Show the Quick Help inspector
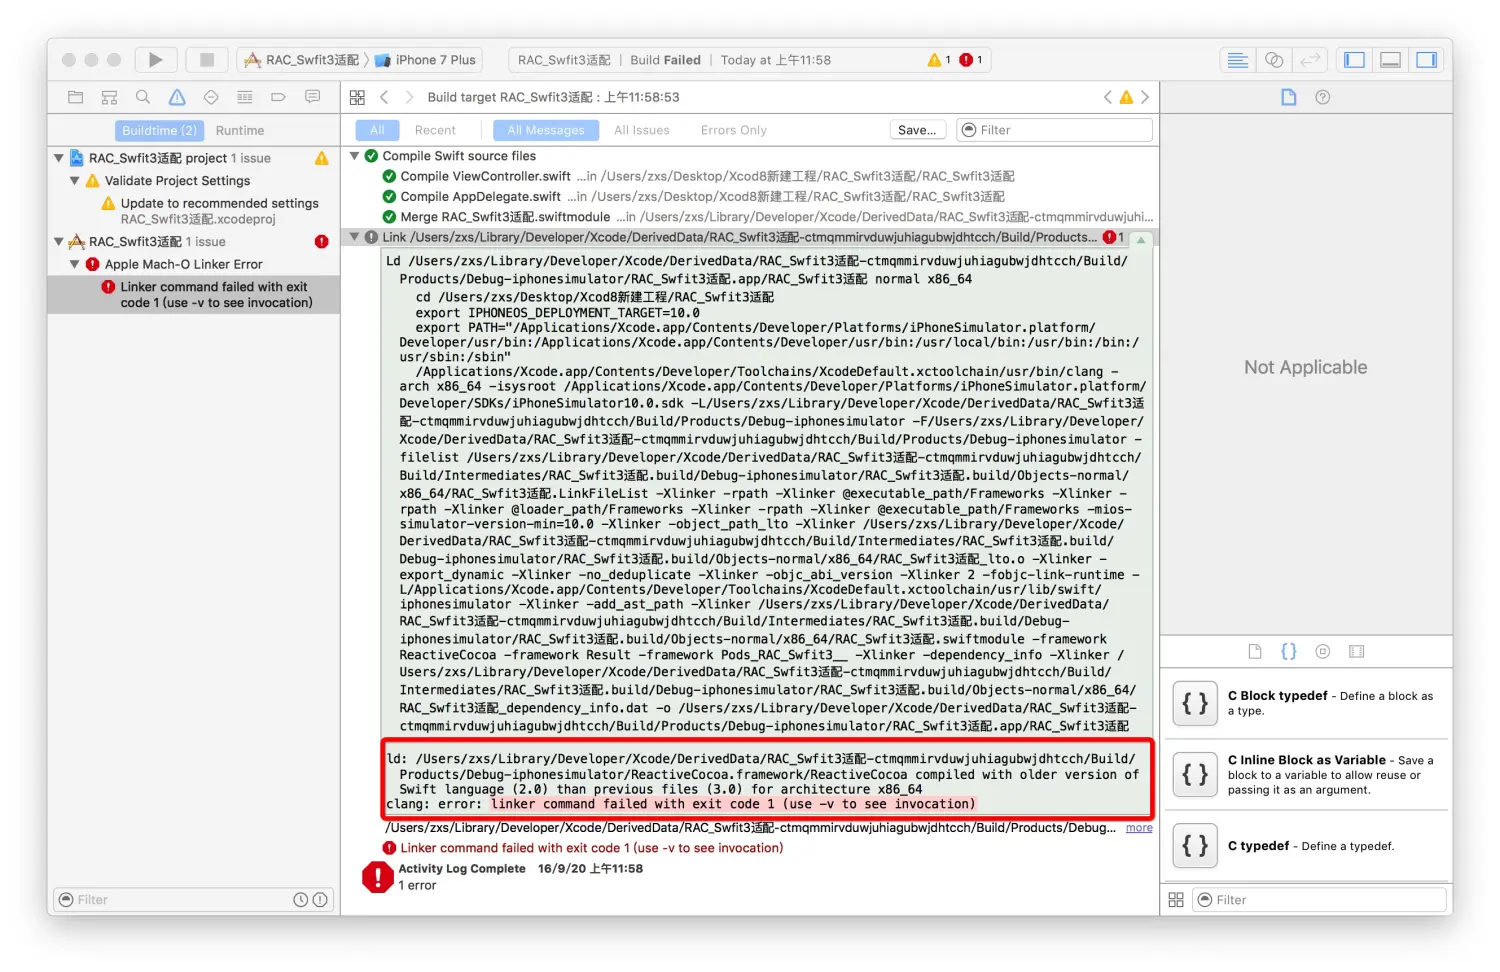Viewport: 1500px width, 972px height. pyautogui.click(x=1323, y=97)
